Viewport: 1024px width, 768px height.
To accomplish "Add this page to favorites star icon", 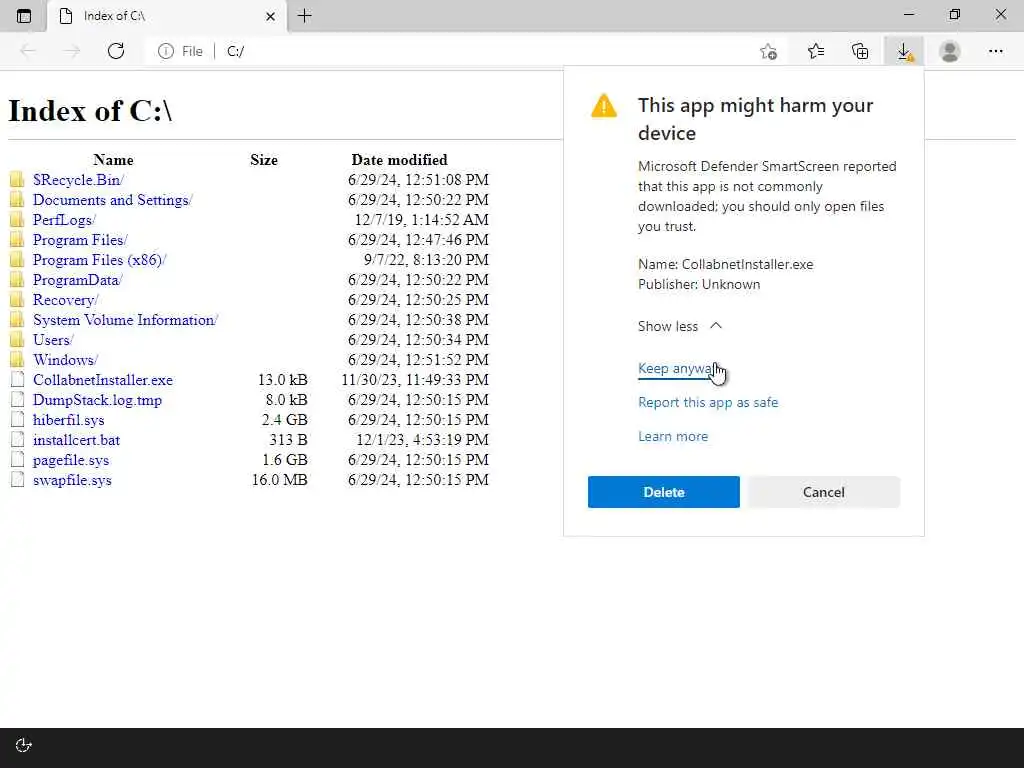I will pyautogui.click(x=769, y=51).
